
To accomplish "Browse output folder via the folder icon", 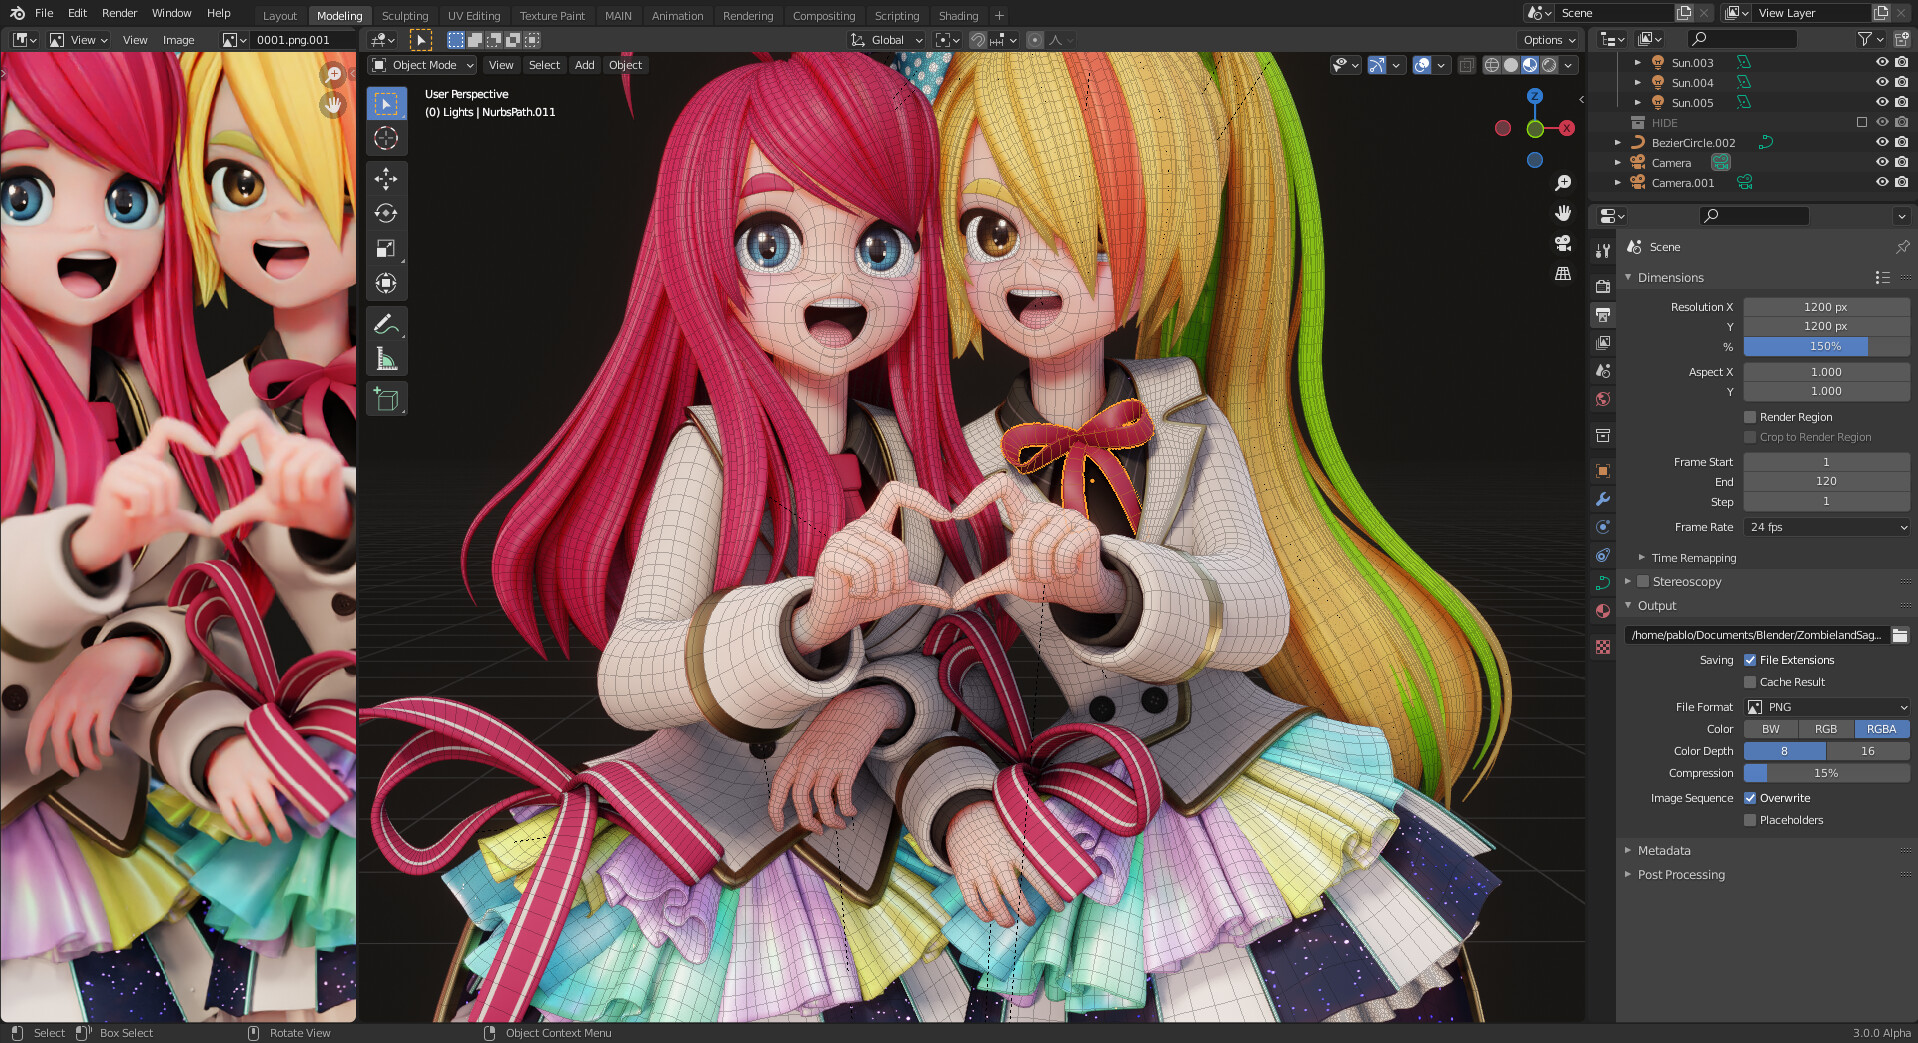I will click(x=1900, y=635).
